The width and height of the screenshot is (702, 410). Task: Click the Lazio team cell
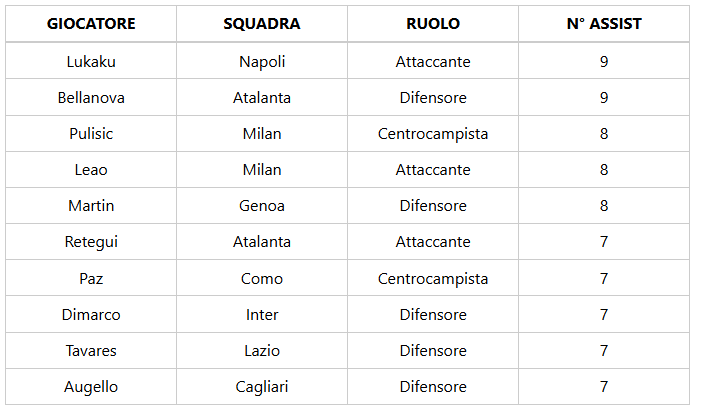click(x=262, y=351)
